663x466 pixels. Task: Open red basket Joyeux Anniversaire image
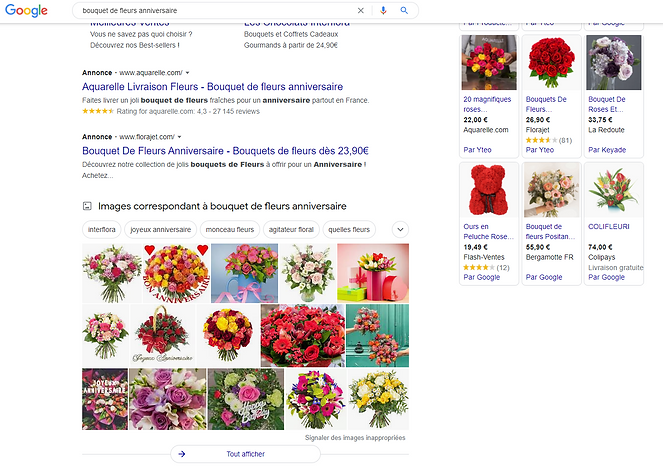tap(163, 335)
